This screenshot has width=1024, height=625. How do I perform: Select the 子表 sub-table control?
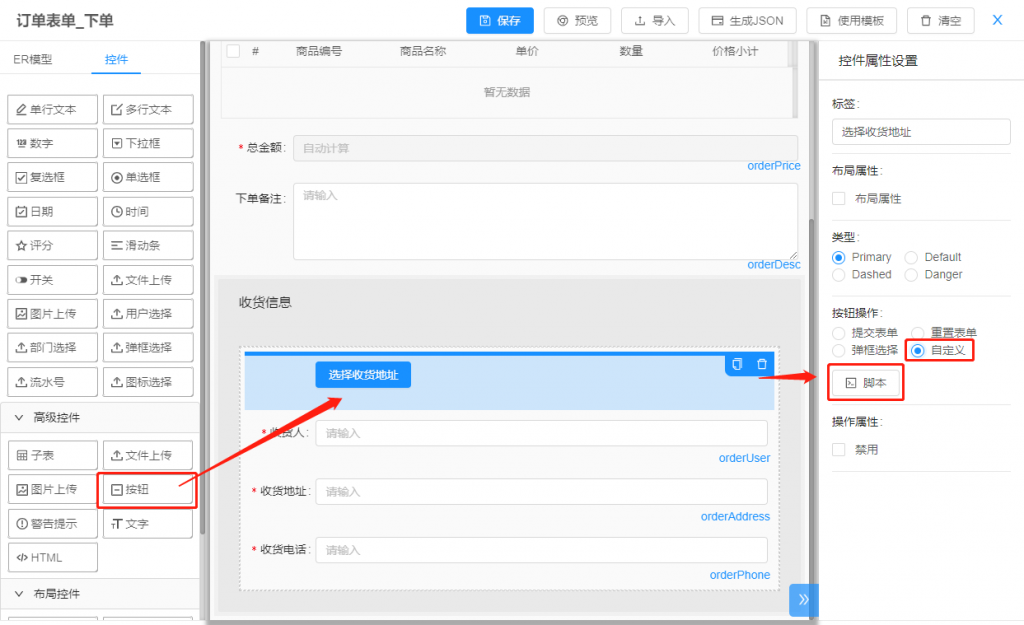(52, 455)
